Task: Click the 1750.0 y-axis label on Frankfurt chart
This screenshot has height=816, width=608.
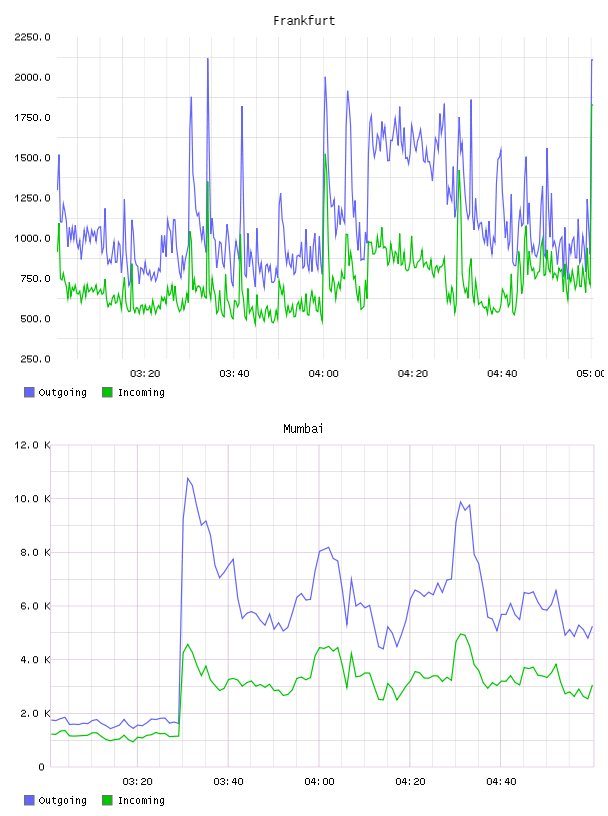Action: pyautogui.click(x=32, y=118)
